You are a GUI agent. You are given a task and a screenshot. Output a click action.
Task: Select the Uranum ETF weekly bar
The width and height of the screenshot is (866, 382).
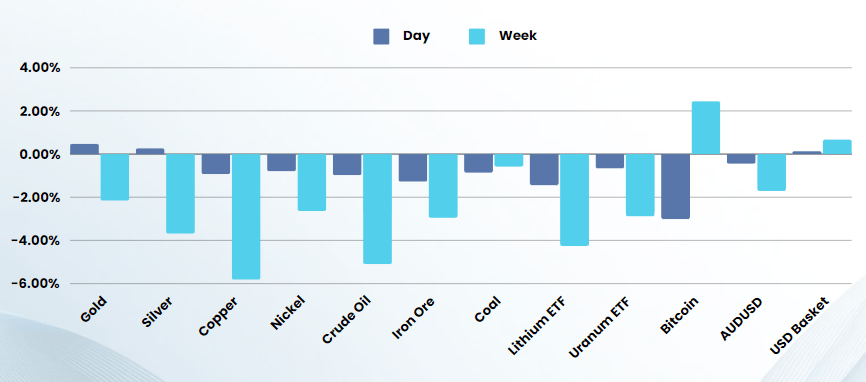[x=640, y=185]
